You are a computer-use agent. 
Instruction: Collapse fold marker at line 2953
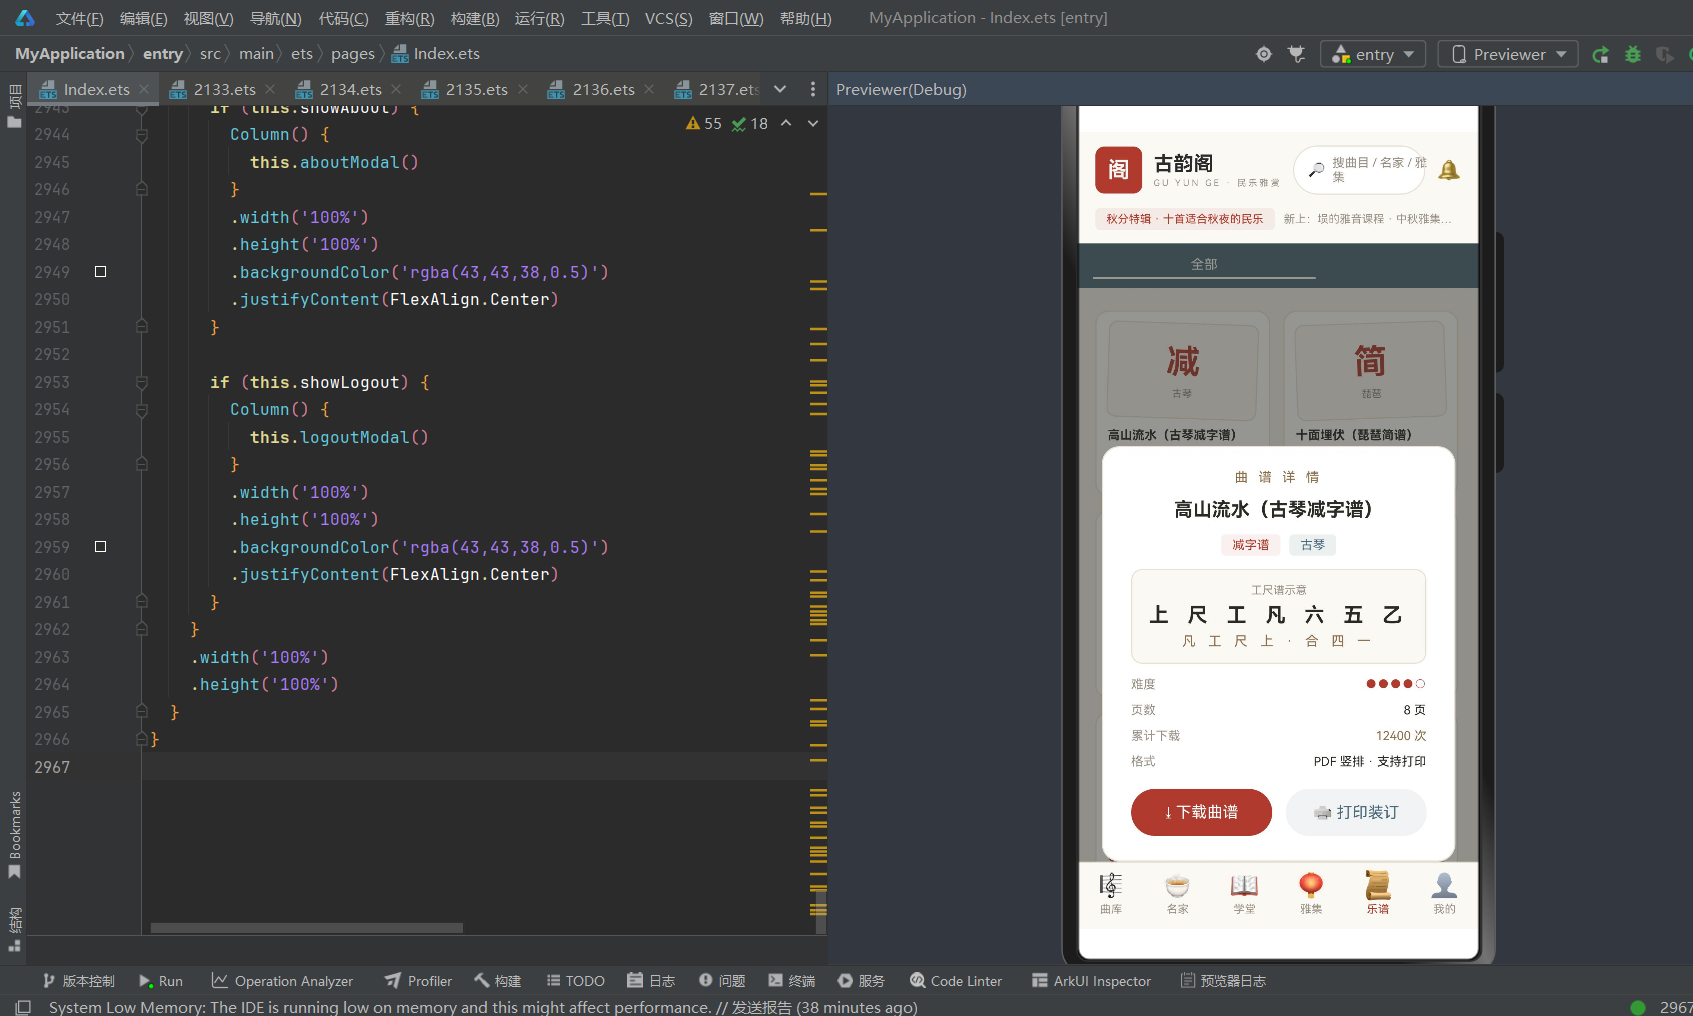click(142, 382)
